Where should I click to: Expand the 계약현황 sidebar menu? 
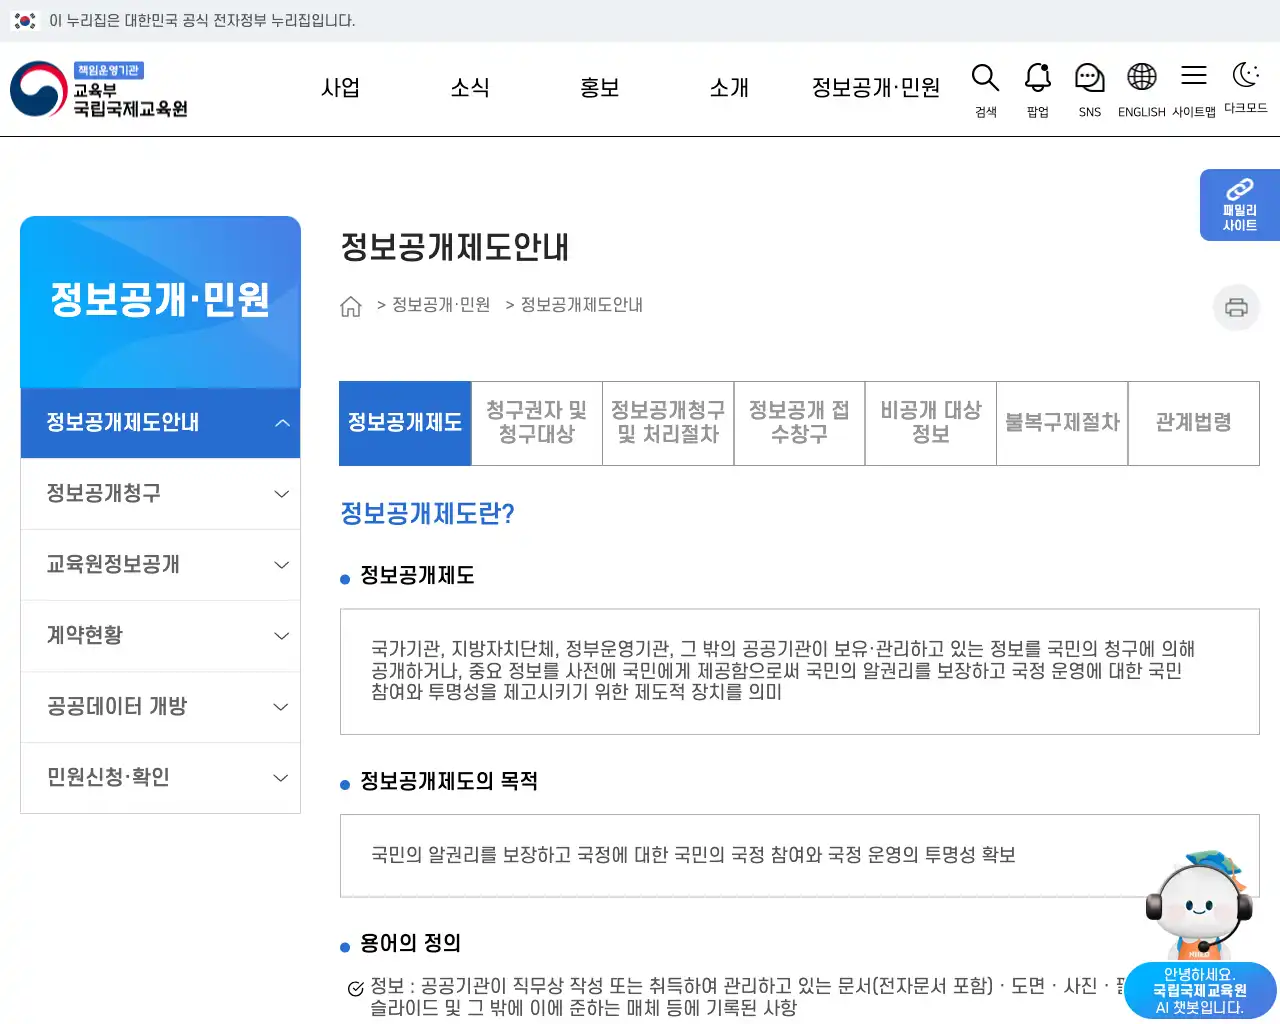160,636
